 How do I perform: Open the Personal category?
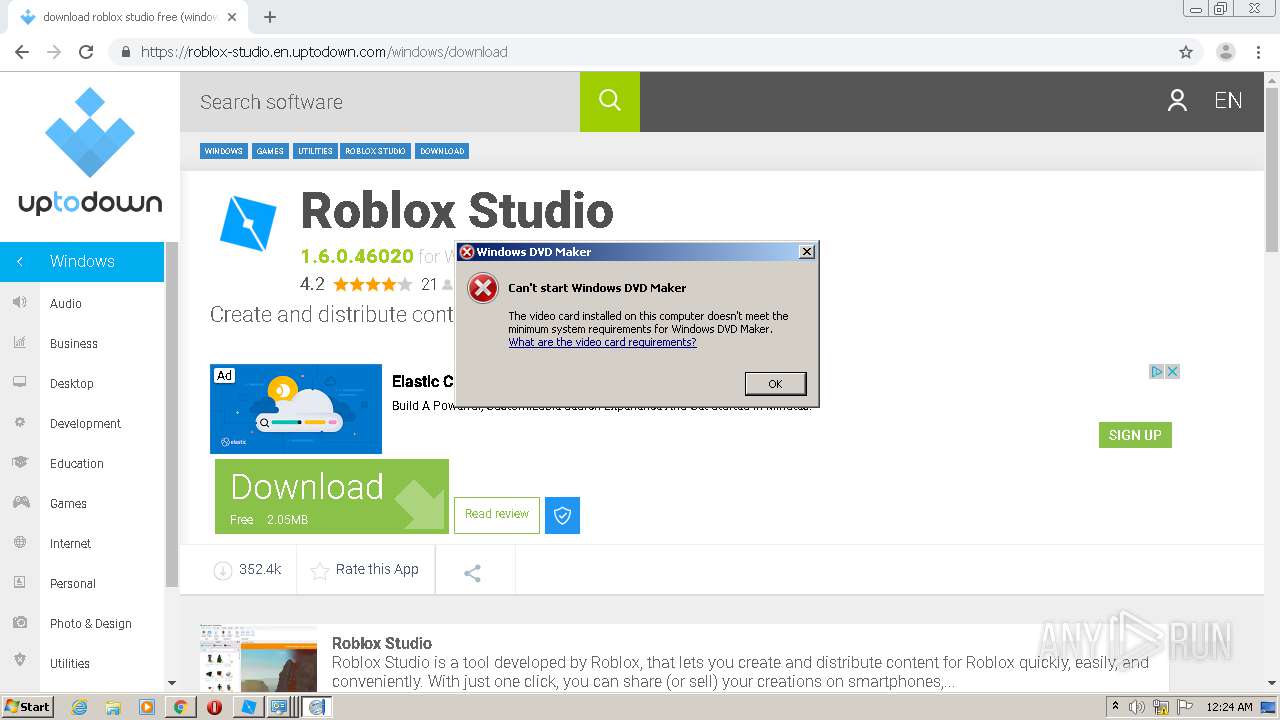73,583
